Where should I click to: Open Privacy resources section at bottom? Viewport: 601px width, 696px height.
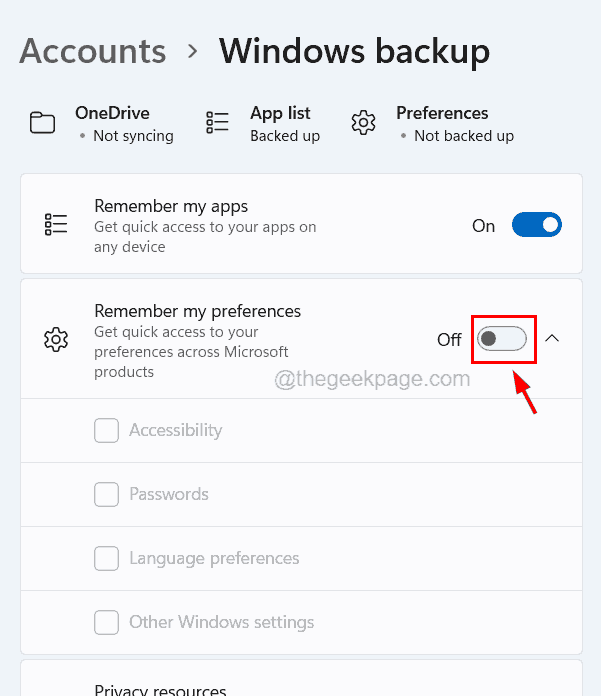tap(160, 689)
